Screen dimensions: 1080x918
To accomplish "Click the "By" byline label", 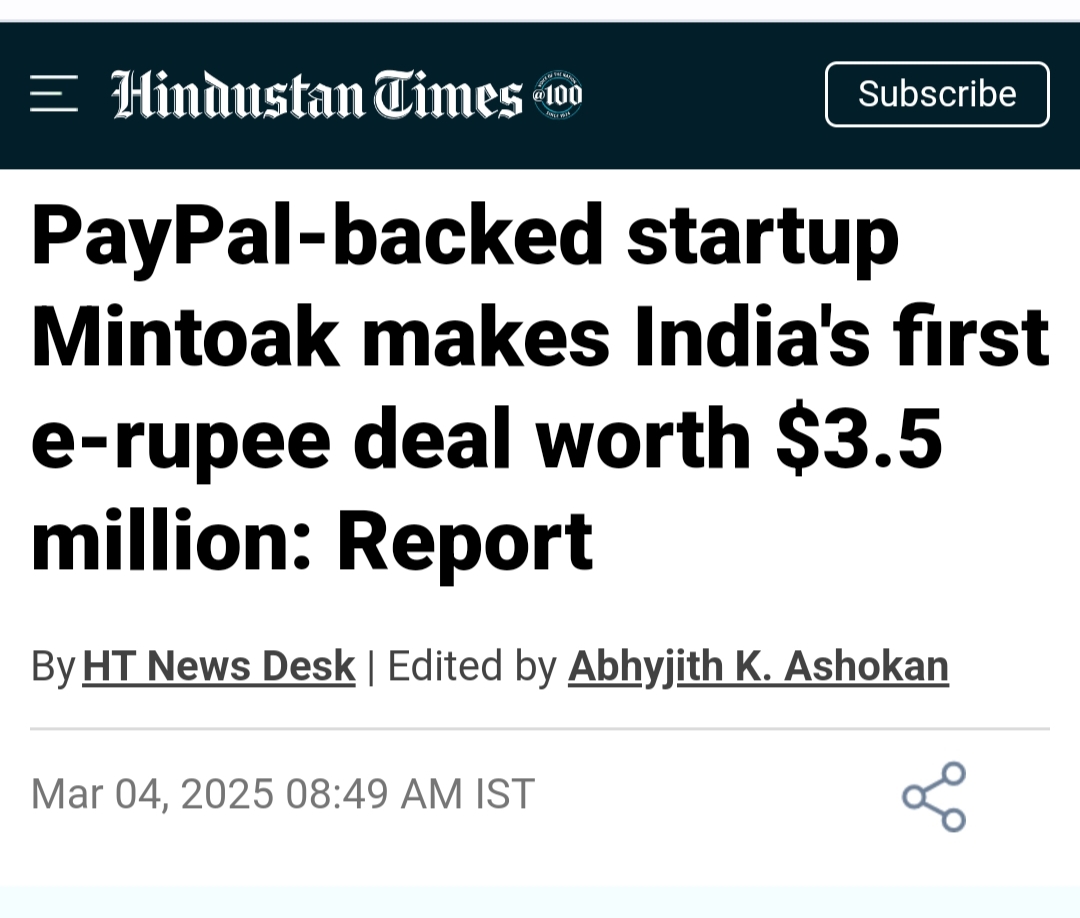I will 53,667.
